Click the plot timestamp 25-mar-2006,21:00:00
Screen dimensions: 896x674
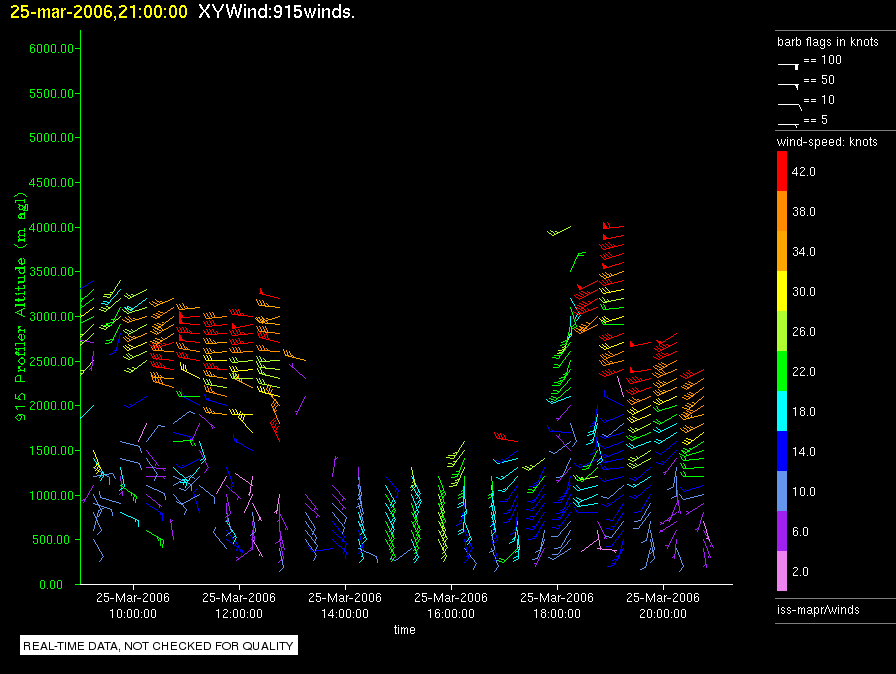click(x=99, y=11)
